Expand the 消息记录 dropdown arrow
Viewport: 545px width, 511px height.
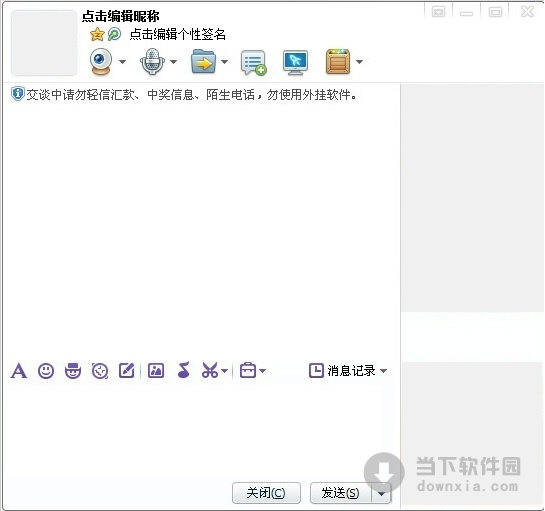click(x=383, y=371)
